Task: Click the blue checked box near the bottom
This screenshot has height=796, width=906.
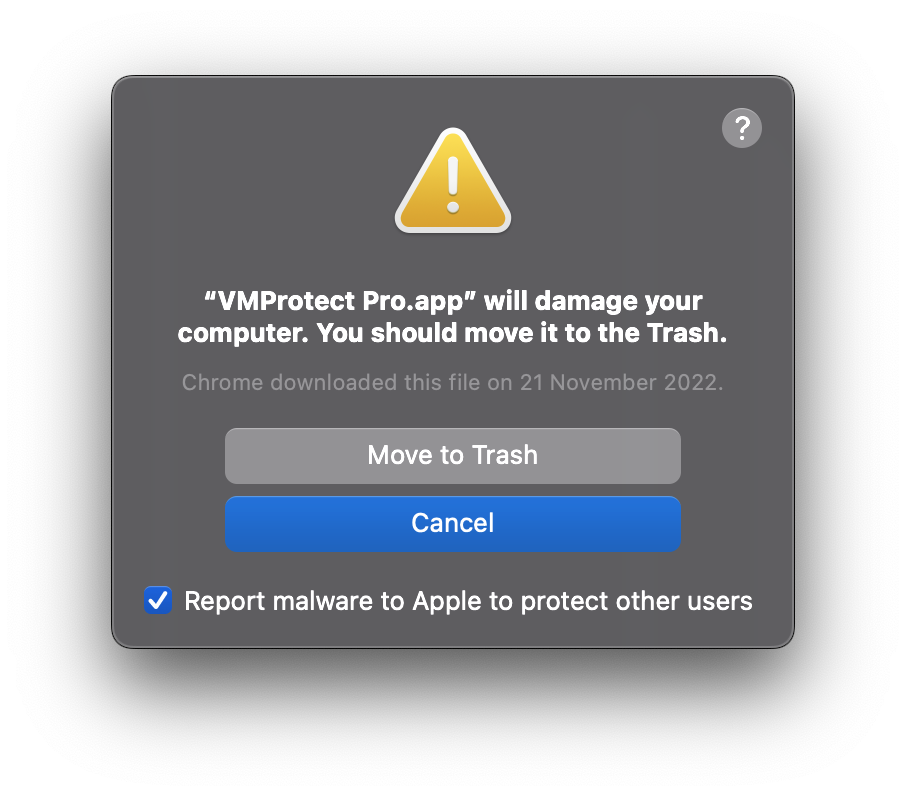Action: (158, 600)
